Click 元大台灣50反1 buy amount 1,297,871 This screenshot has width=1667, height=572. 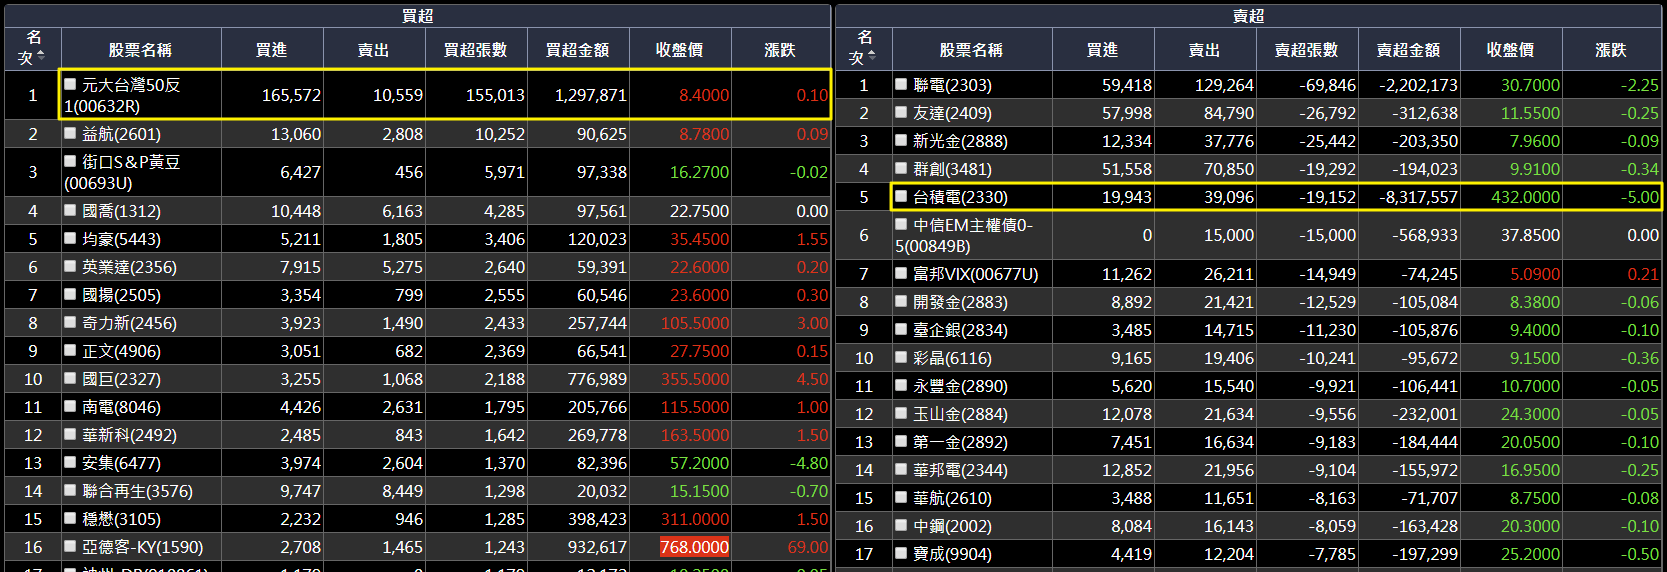pyautogui.click(x=591, y=95)
